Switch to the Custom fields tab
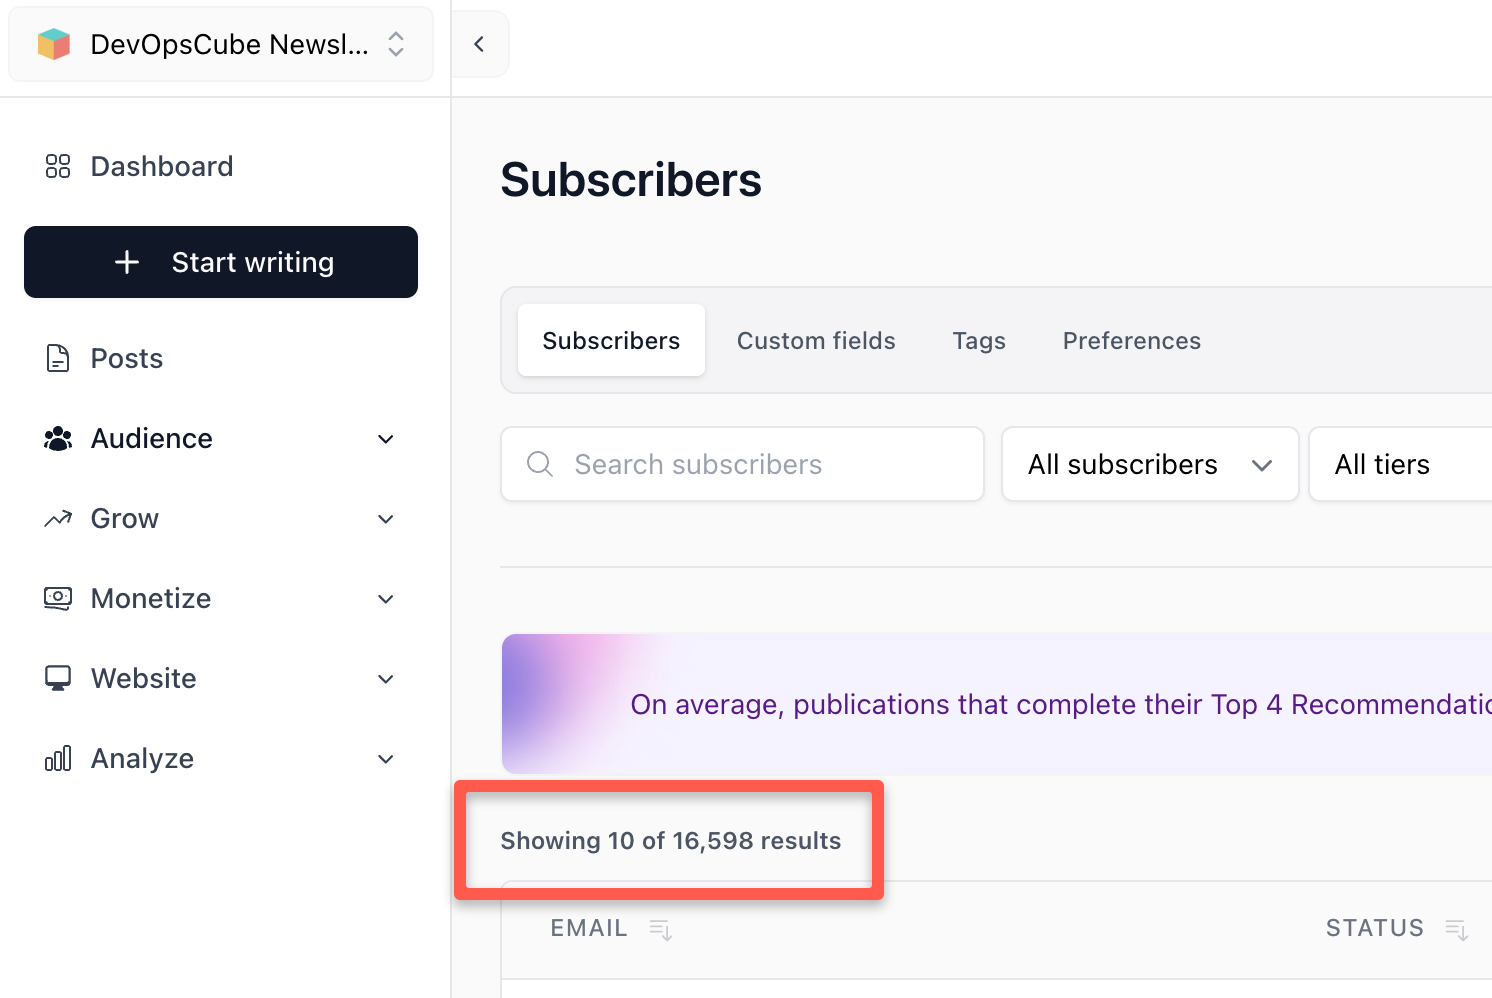The height and width of the screenshot is (998, 1492). (x=816, y=340)
